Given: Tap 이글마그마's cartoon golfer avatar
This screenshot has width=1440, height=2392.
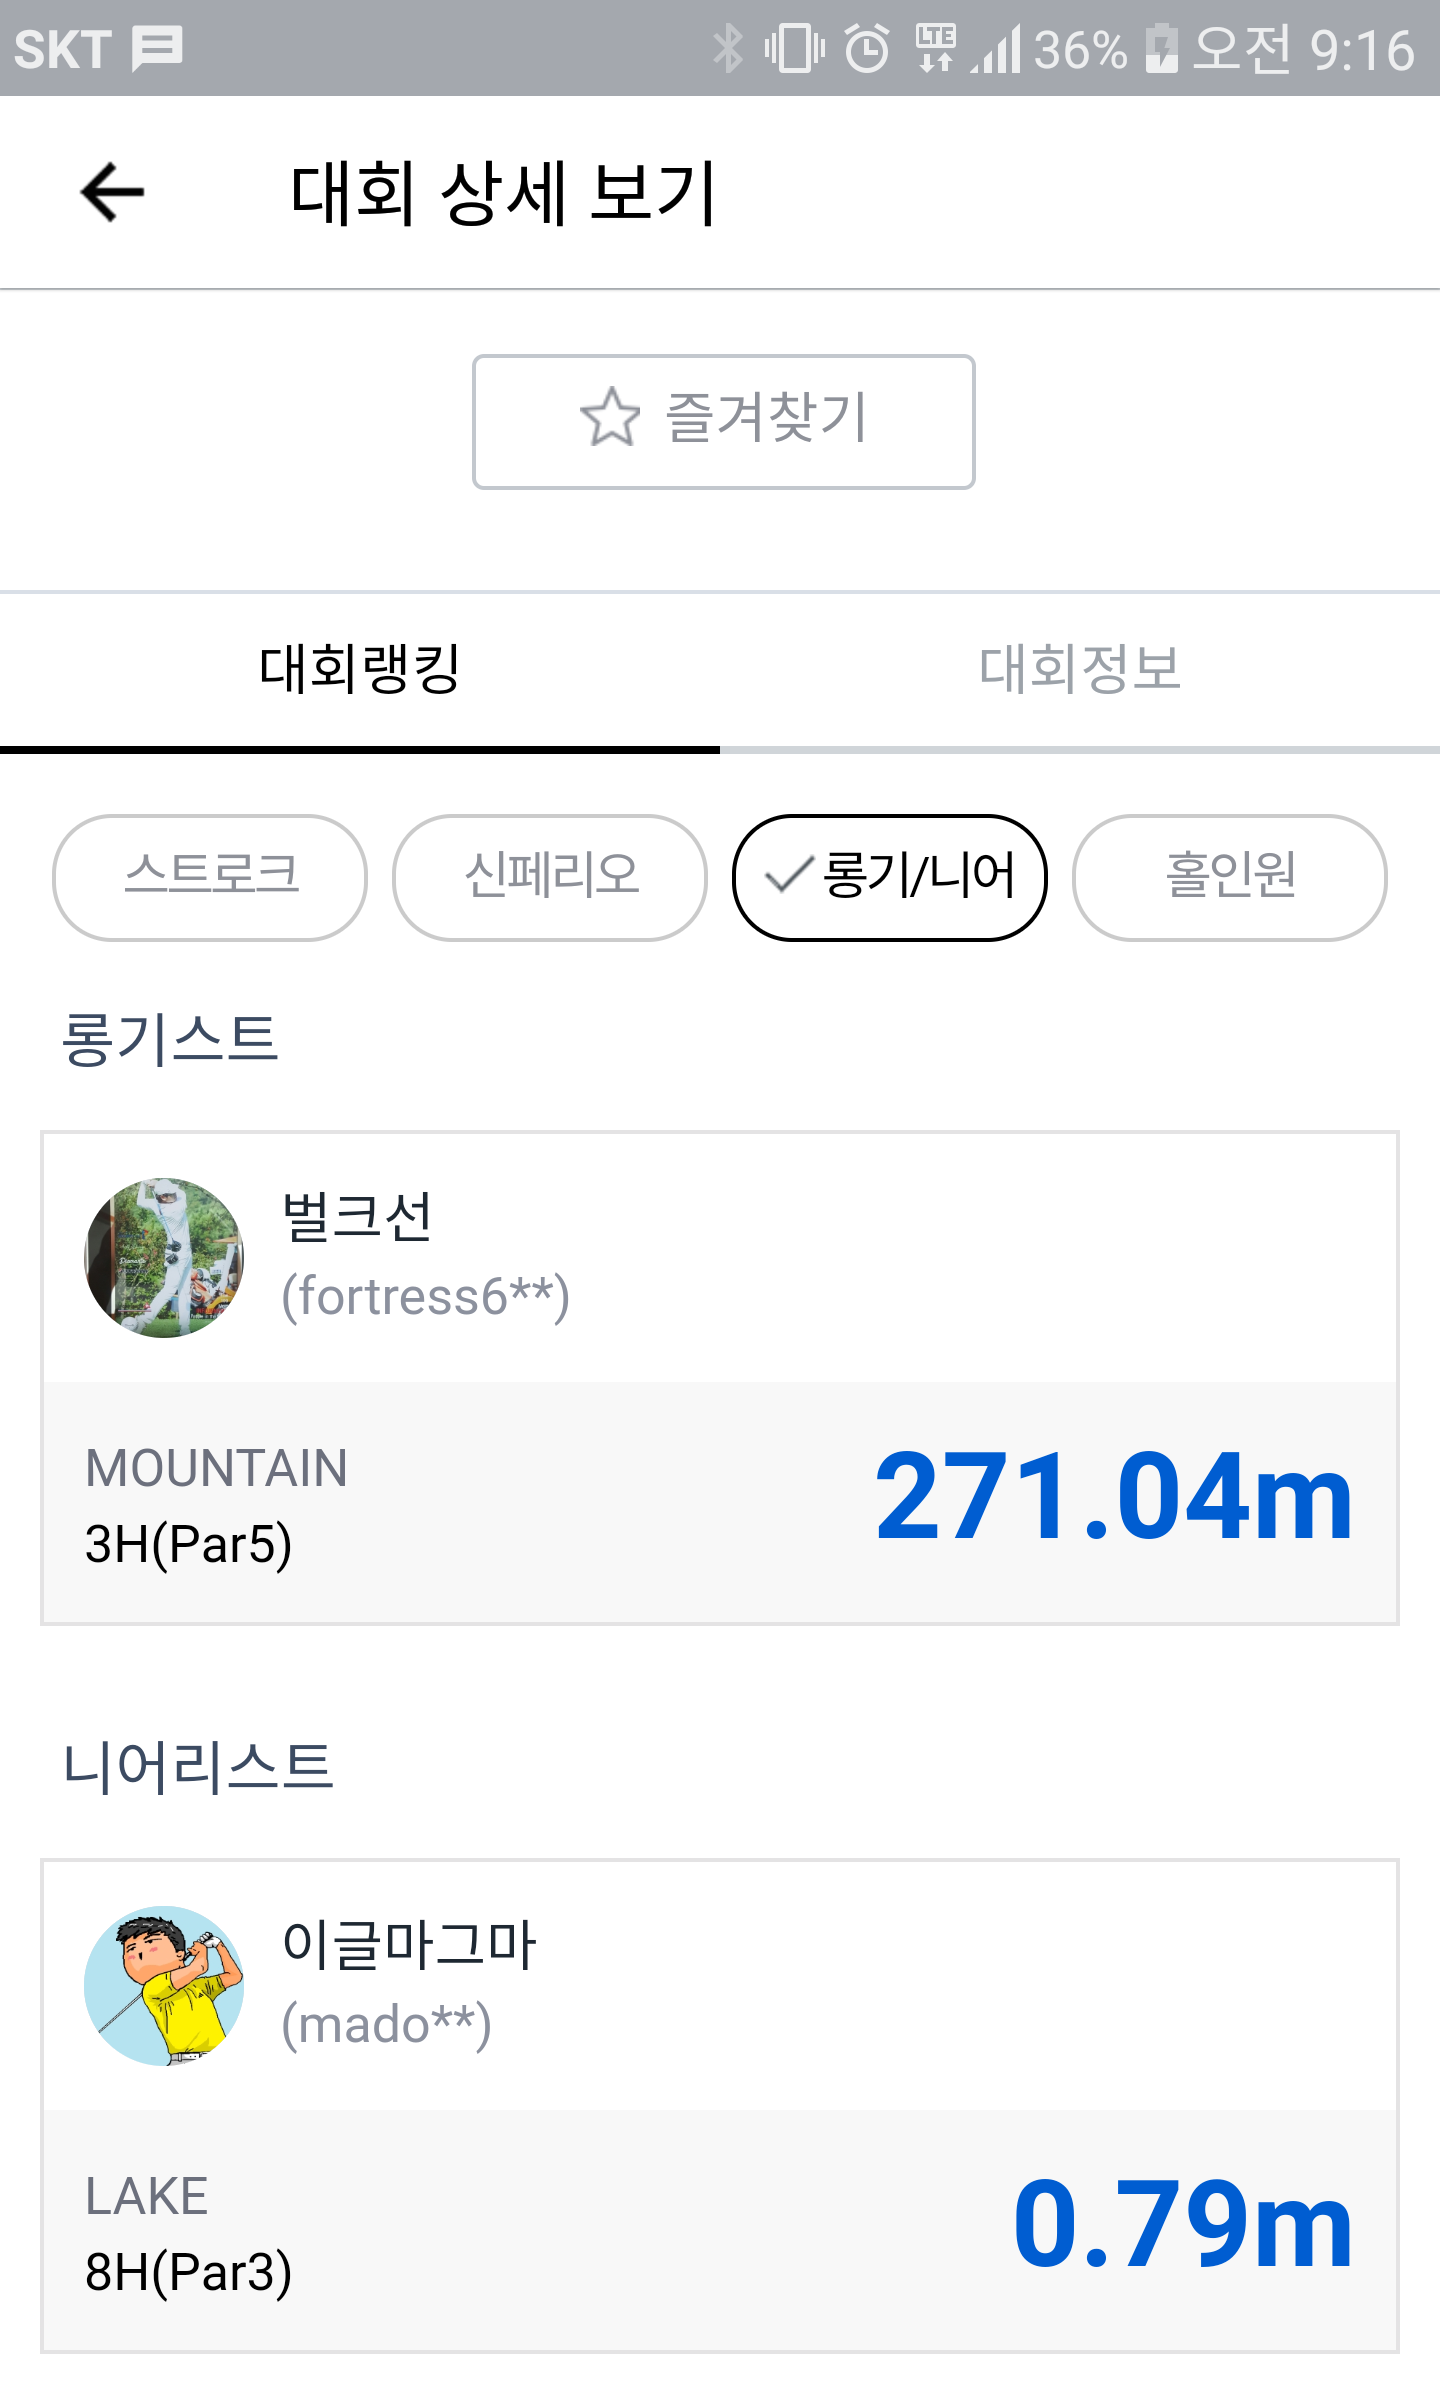Looking at the screenshot, I should click(164, 1985).
